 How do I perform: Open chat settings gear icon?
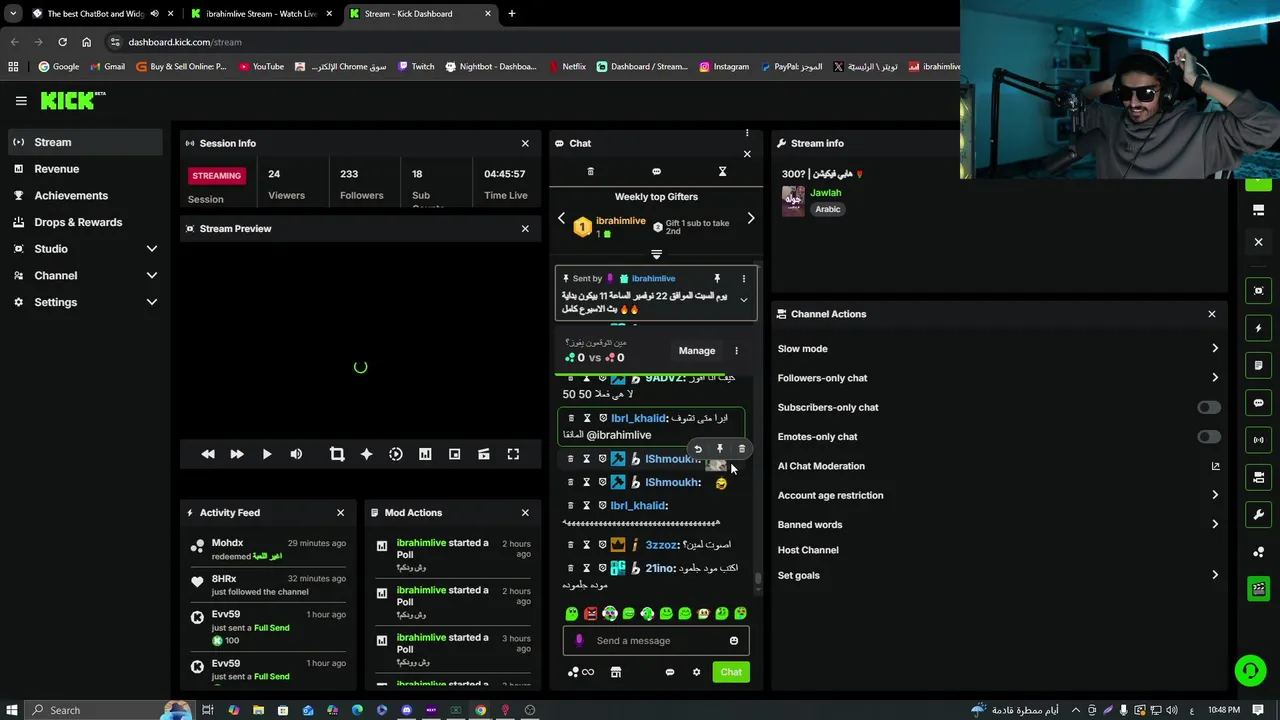[697, 672]
